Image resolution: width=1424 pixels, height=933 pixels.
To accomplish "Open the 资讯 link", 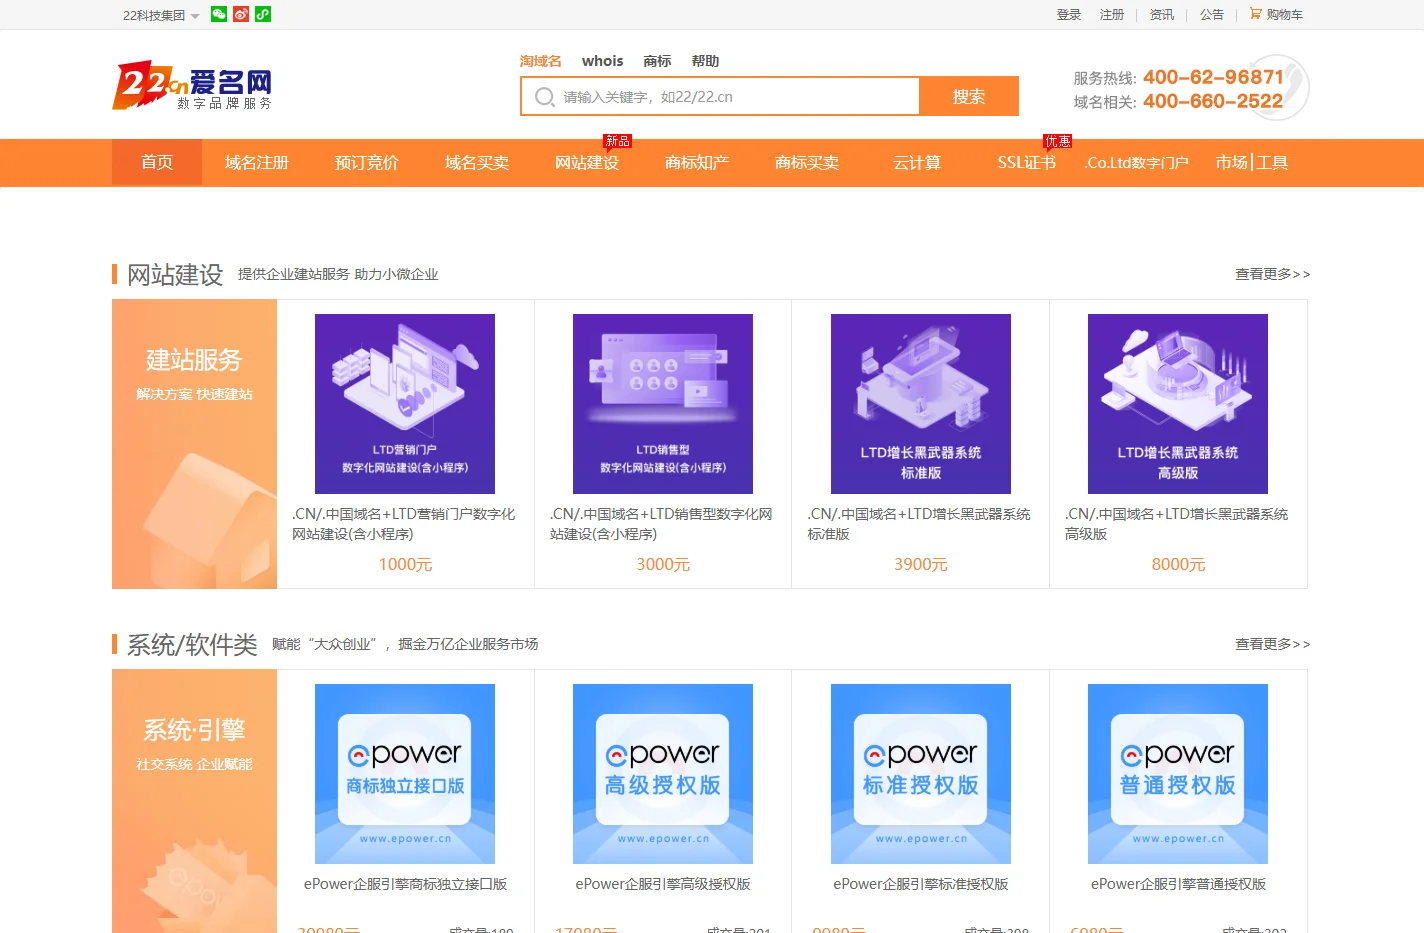I will (1162, 15).
